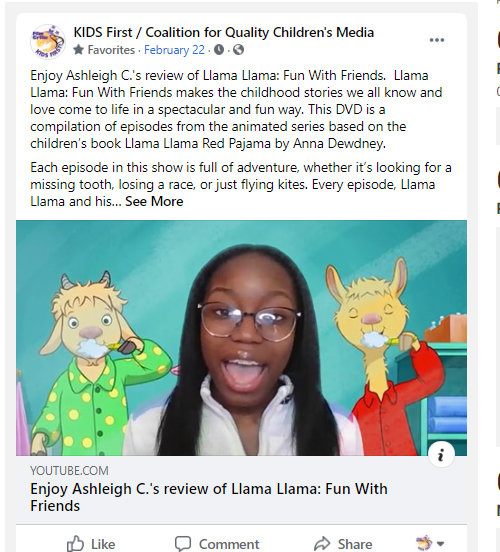
Task: Click the Share button label
Action: click(355, 544)
